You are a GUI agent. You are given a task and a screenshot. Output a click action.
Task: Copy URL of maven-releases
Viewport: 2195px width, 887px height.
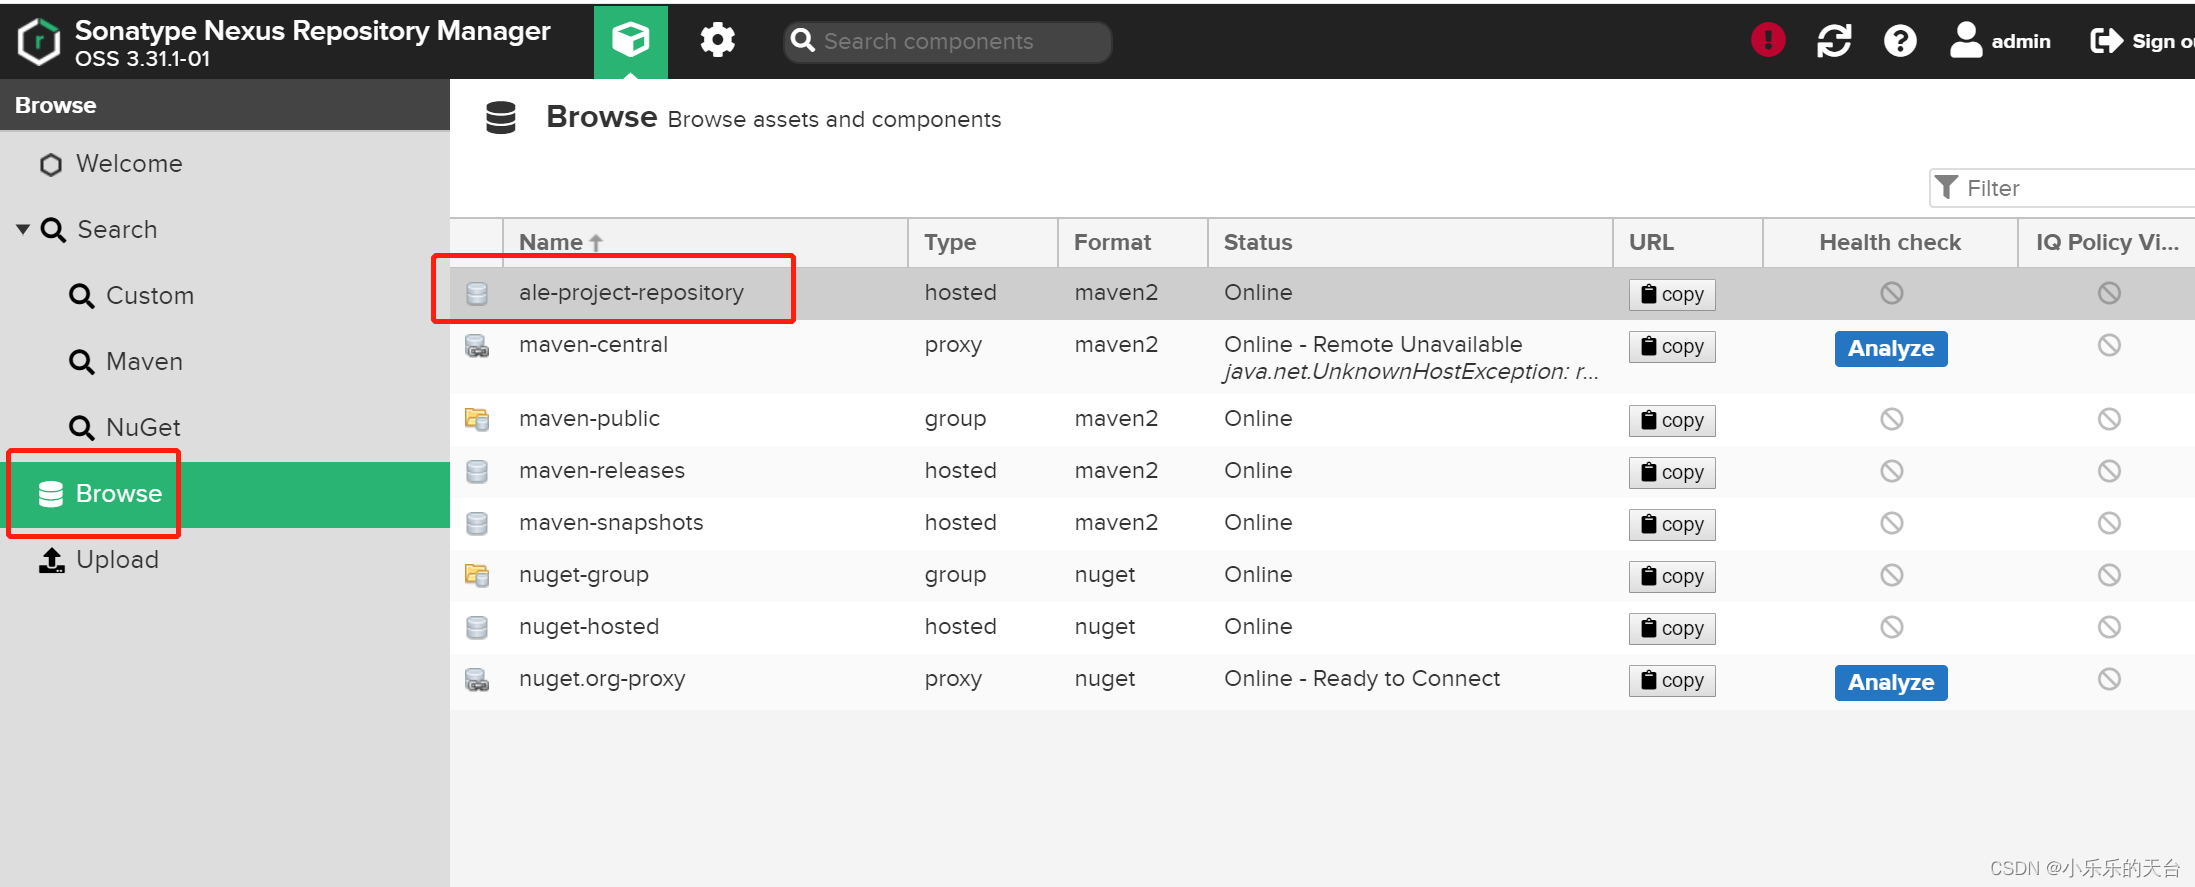[1672, 472]
